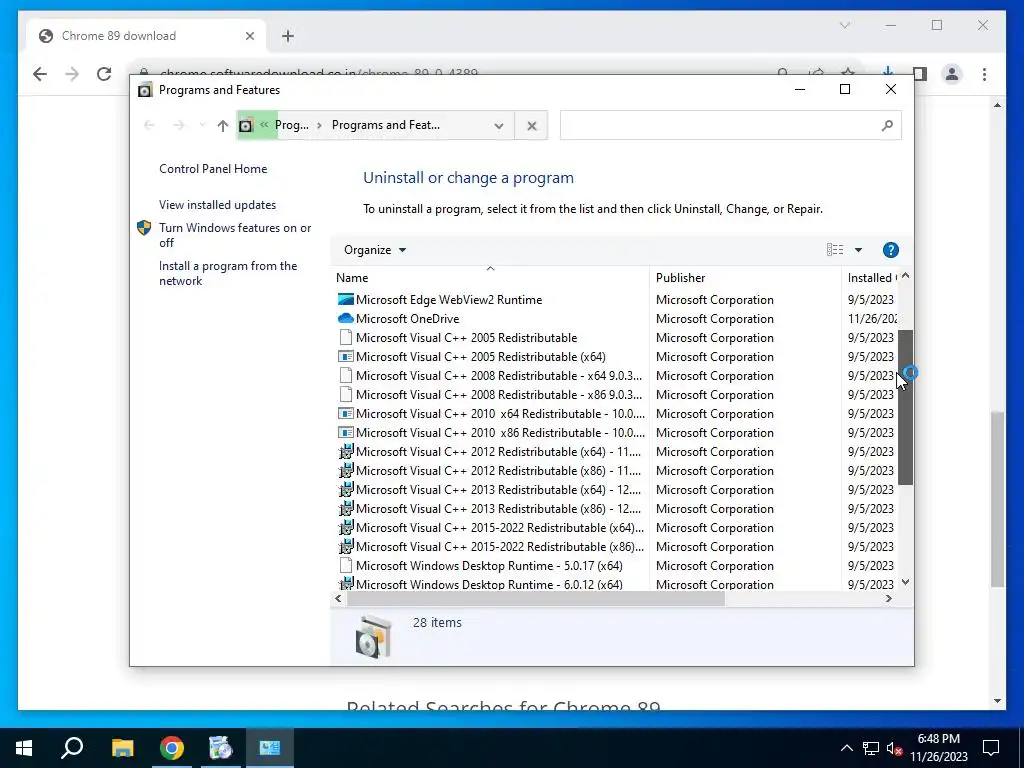Open Chrome downloads icon in toolbar
The height and width of the screenshot is (768, 1024).
pos(888,70)
